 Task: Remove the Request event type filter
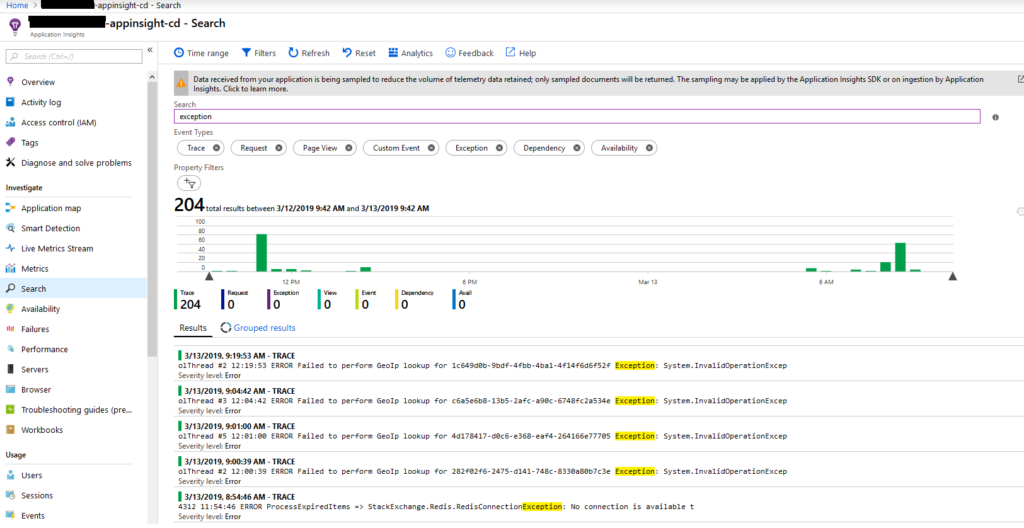[279, 148]
